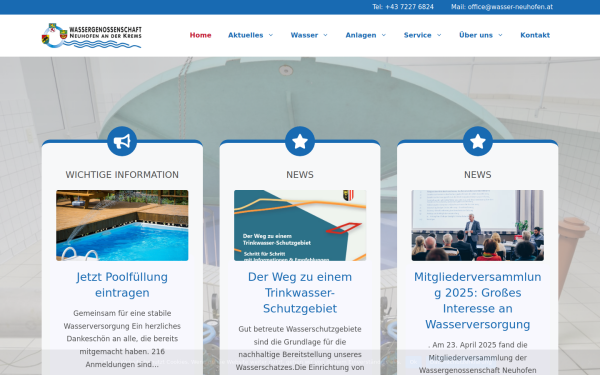Open the Service dropdown arrow
The width and height of the screenshot is (600, 375).
pyautogui.click(x=439, y=35)
